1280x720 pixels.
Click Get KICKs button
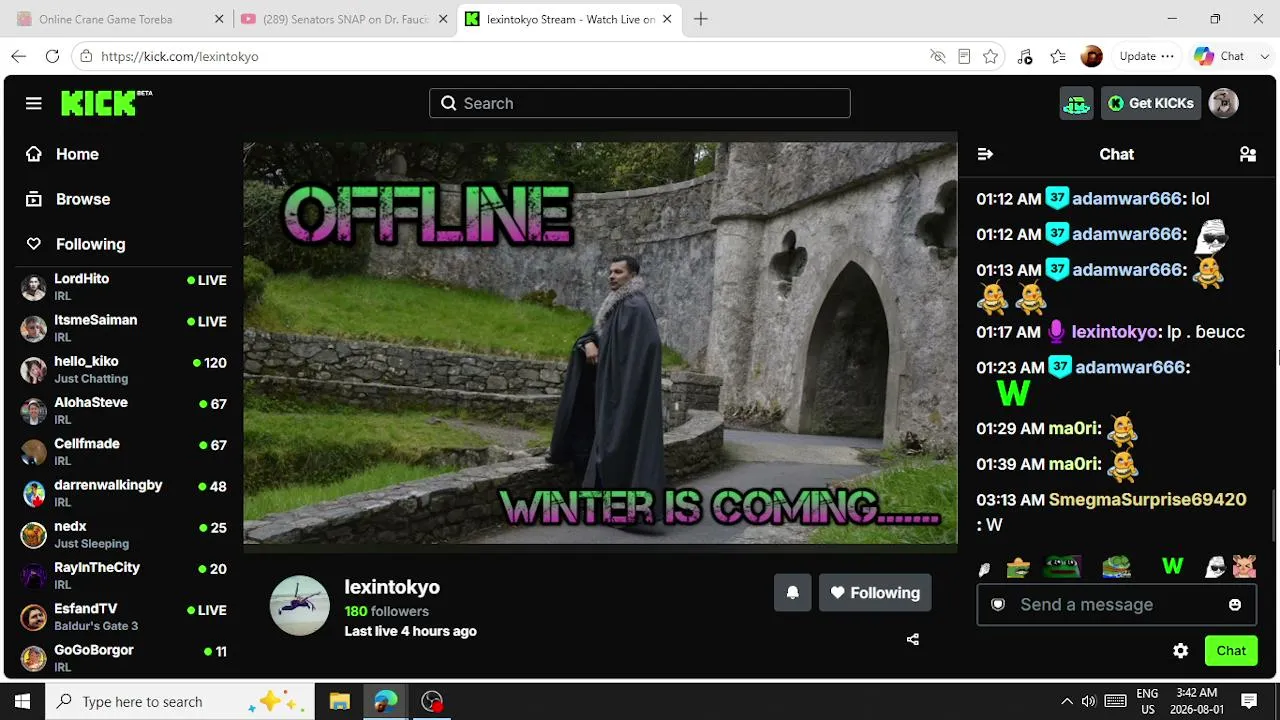pos(1151,103)
